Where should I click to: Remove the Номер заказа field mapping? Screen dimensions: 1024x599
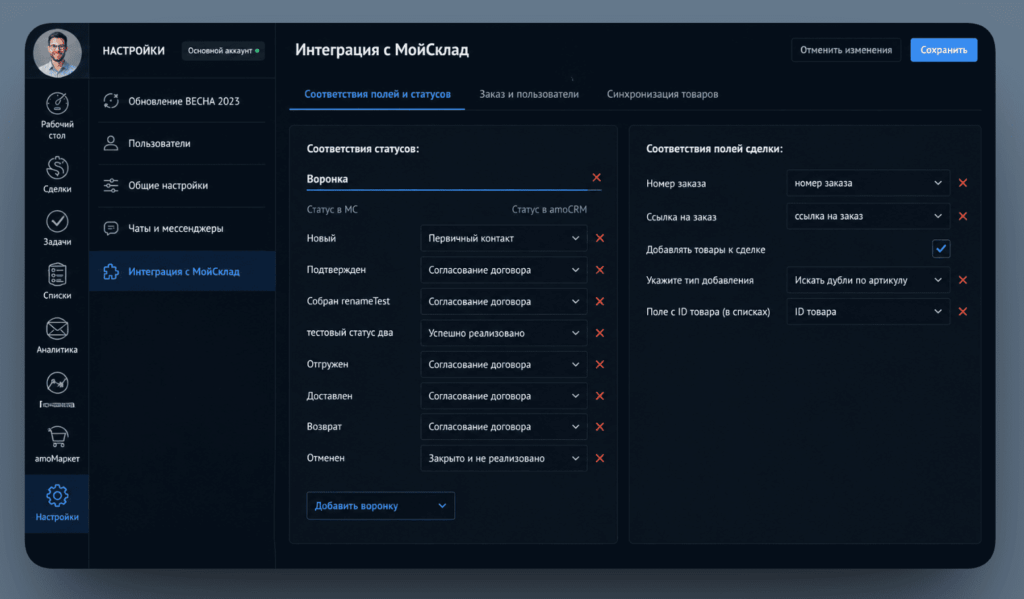(x=963, y=183)
